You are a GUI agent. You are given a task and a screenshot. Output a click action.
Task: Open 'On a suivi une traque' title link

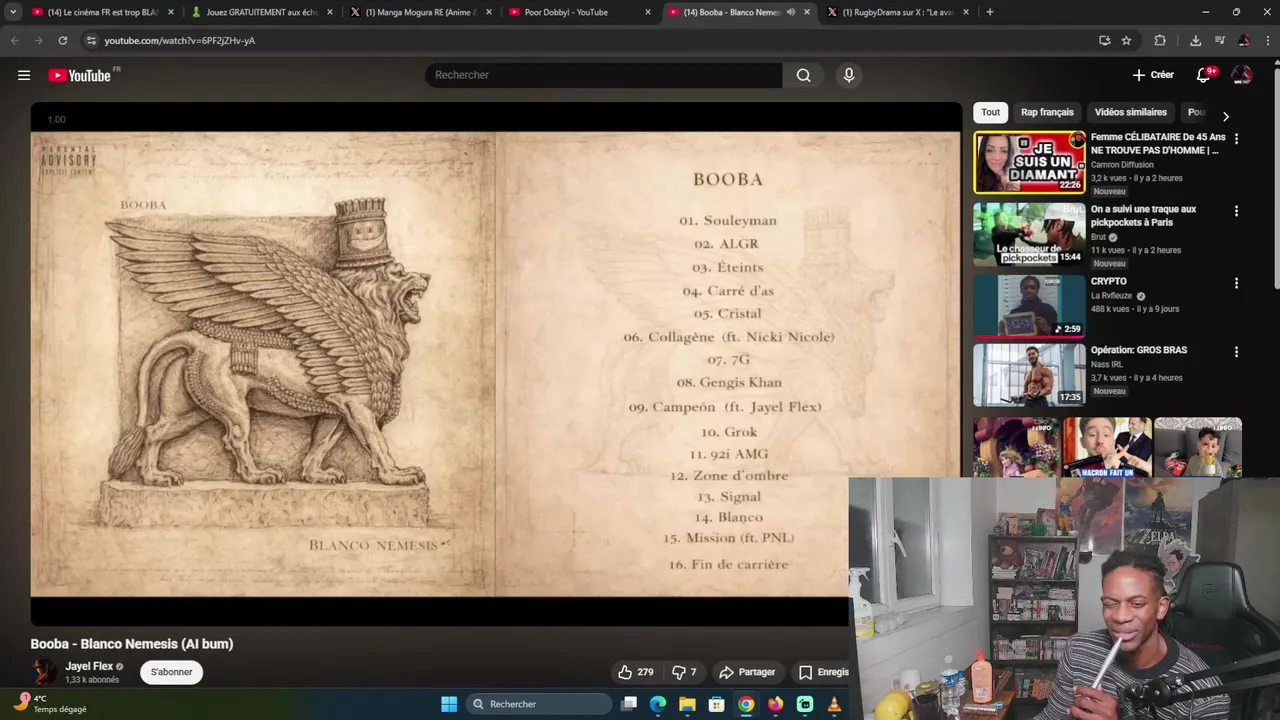tap(1143, 215)
